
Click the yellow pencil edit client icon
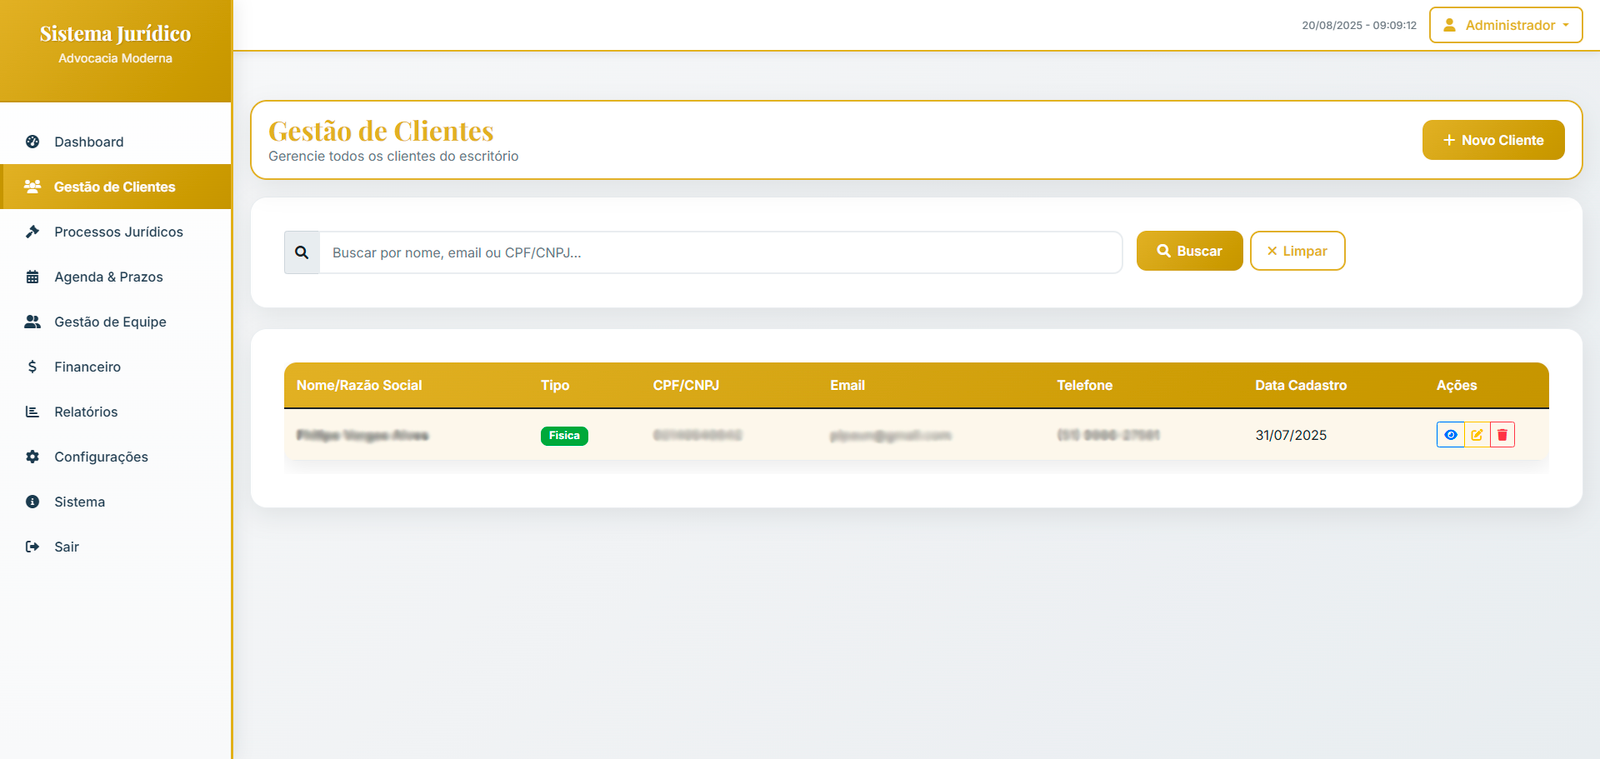point(1477,435)
